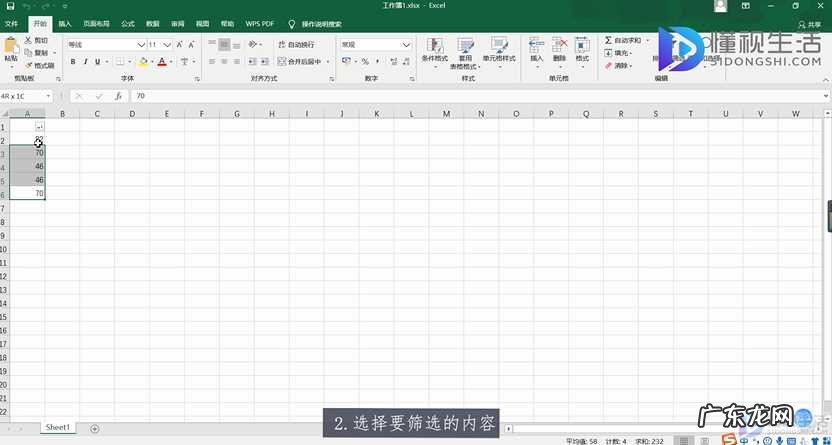This screenshot has height=445, width=832.
Task: Click the formula bar showing 70
Action: pos(478,96)
